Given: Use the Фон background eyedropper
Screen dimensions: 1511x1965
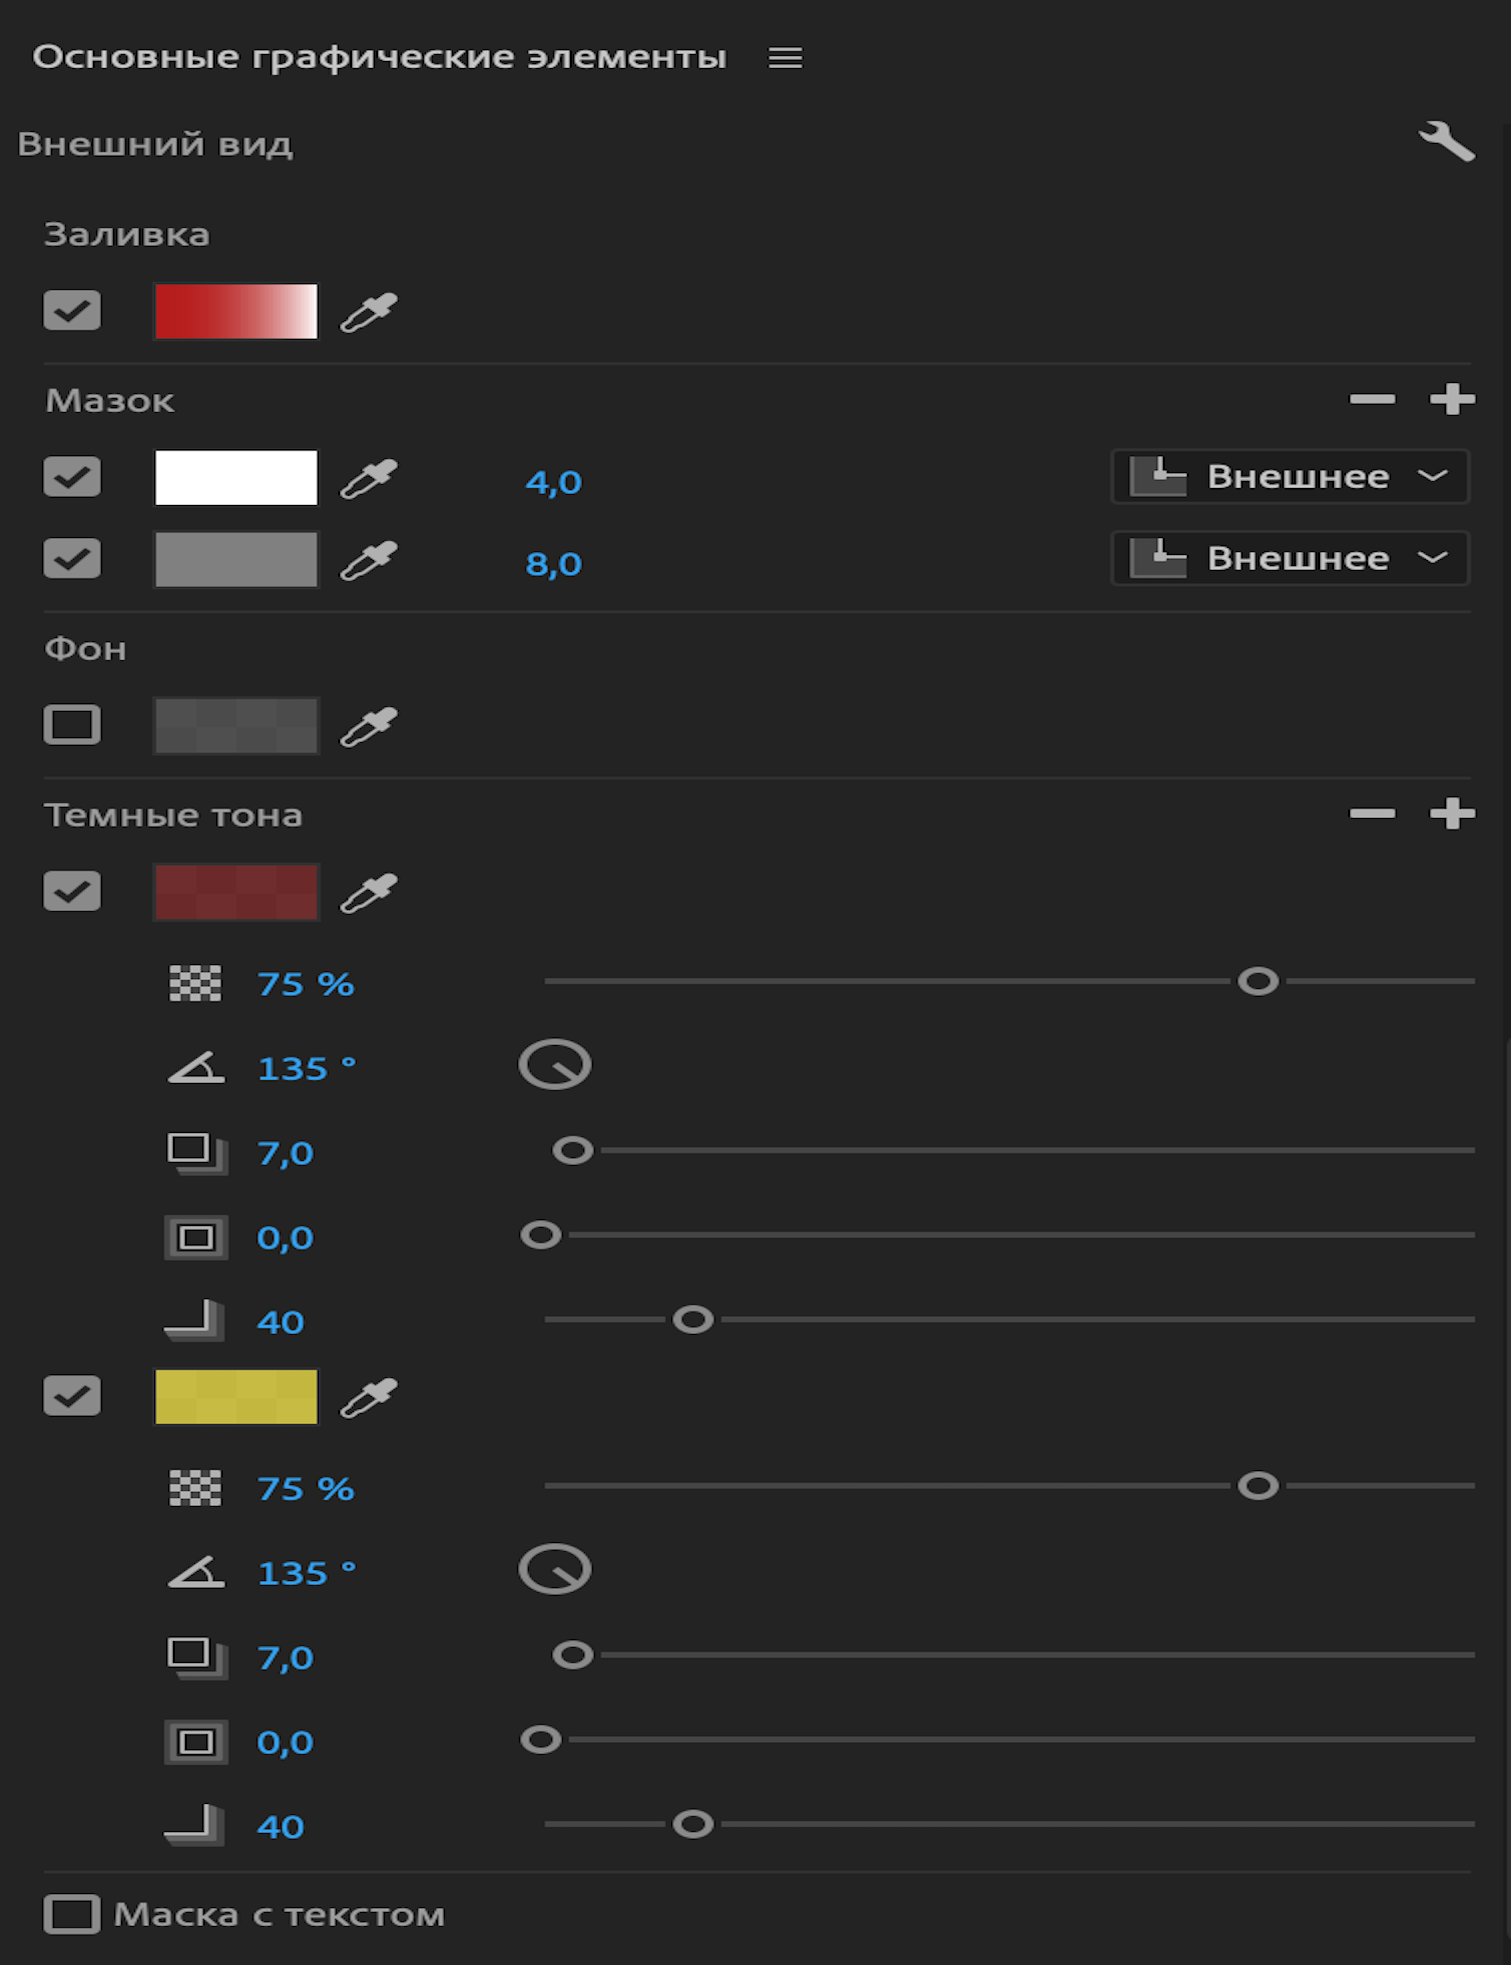Looking at the screenshot, I should [x=369, y=727].
